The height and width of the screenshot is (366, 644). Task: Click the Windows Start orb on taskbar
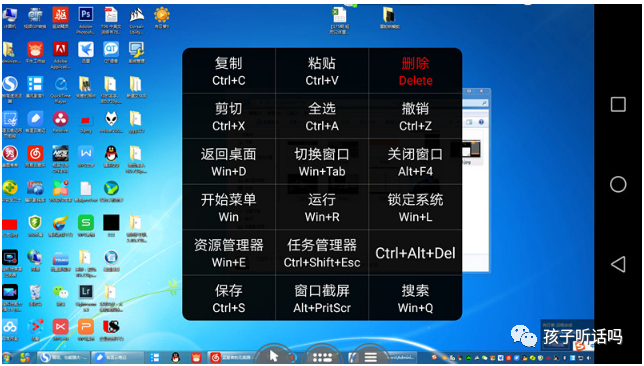point(8,357)
